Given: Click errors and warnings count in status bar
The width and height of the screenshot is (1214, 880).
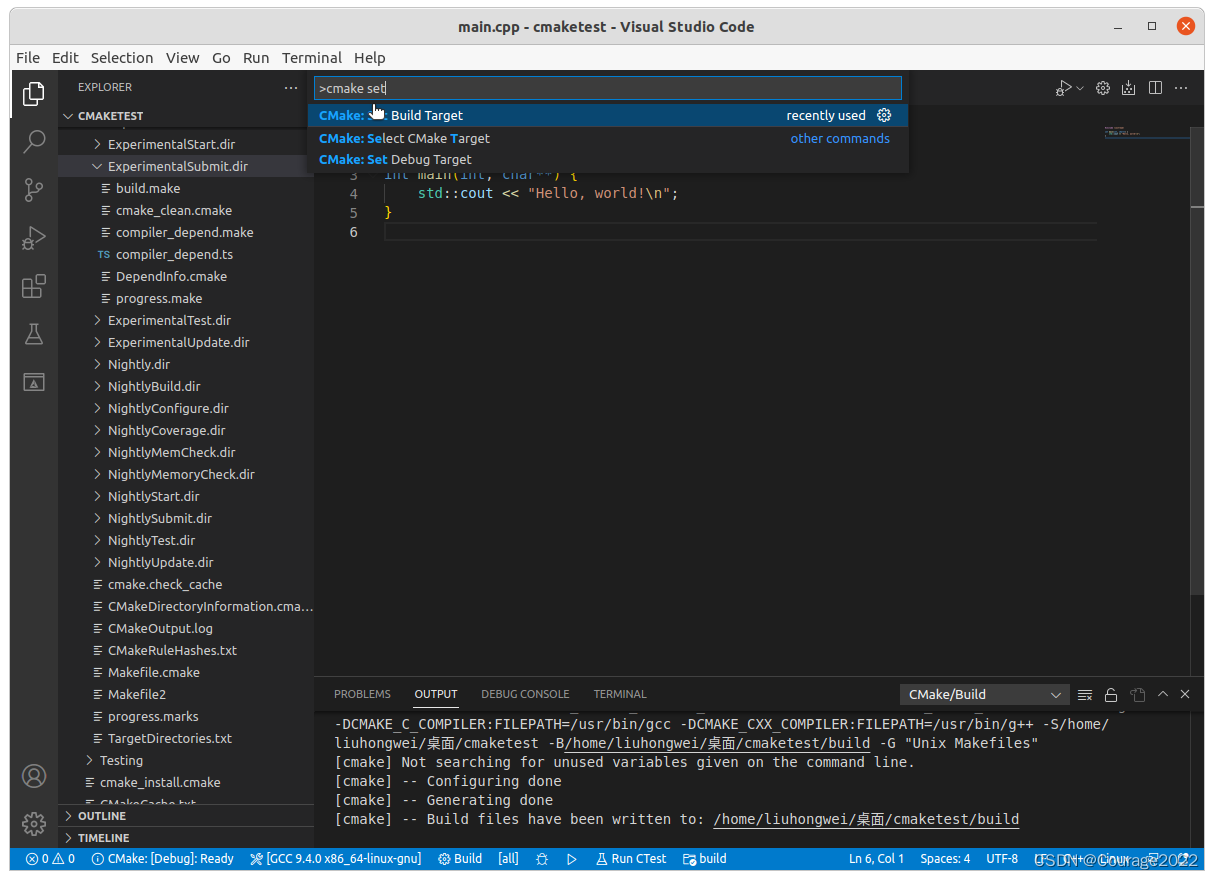Looking at the screenshot, I should pos(50,859).
